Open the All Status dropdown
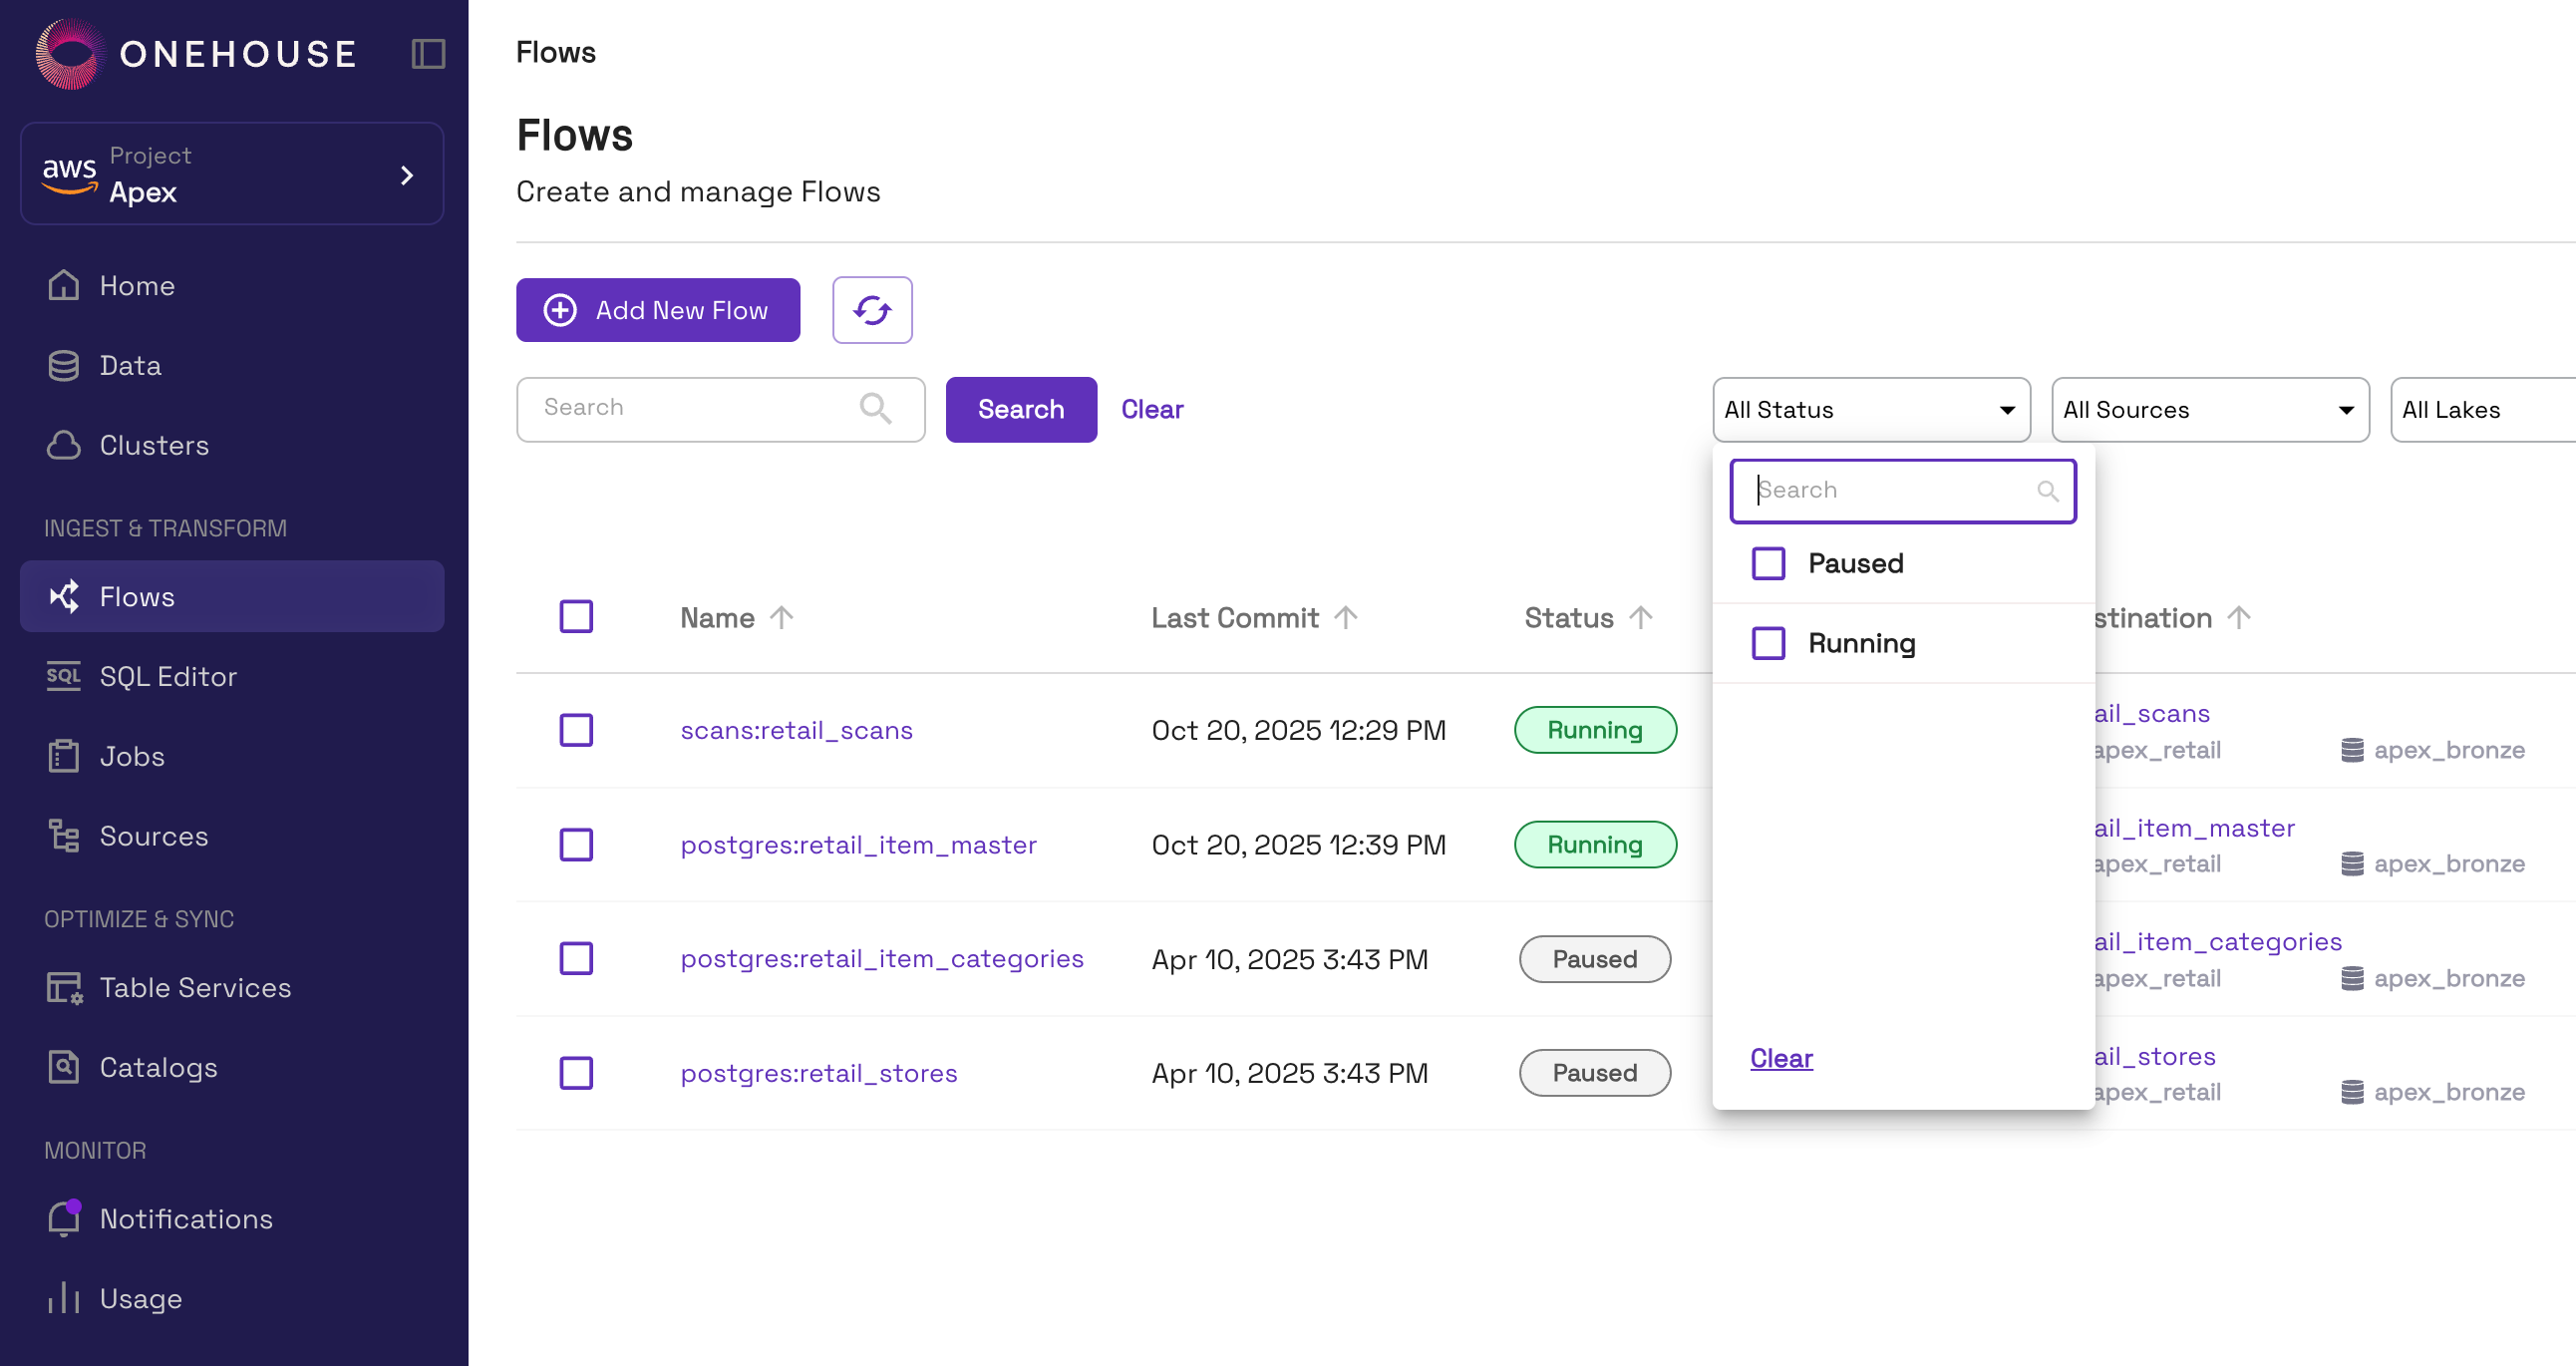 tap(1870, 410)
